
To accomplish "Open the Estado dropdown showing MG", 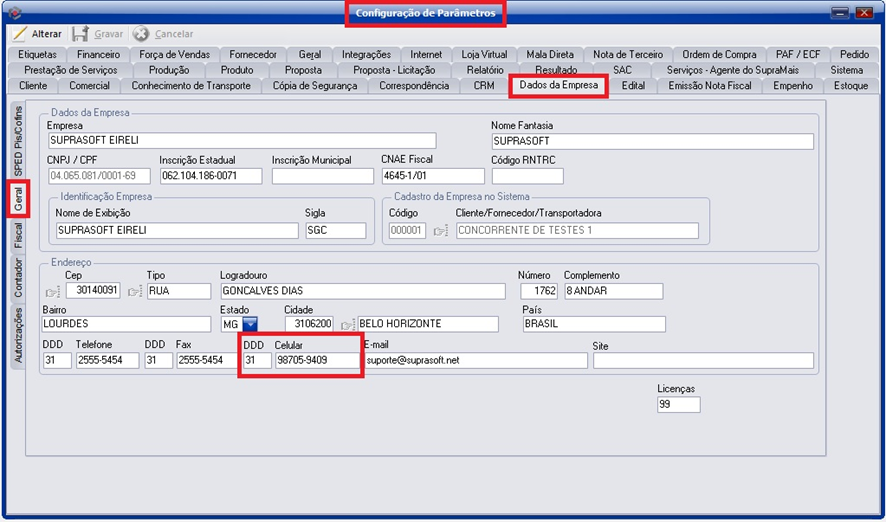I will 249,324.
